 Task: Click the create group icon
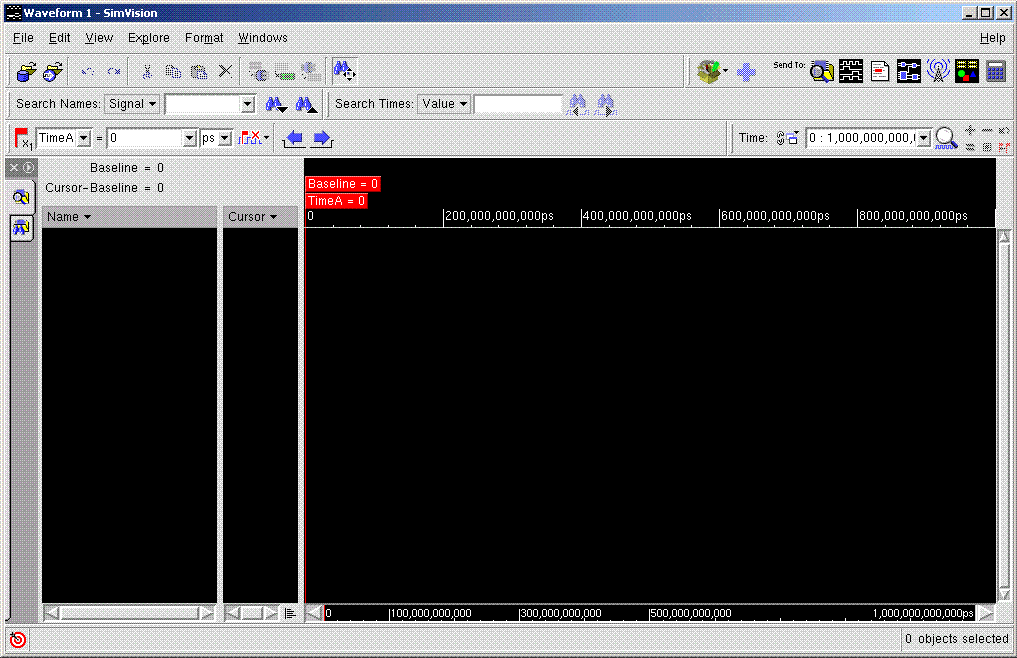(258, 71)
